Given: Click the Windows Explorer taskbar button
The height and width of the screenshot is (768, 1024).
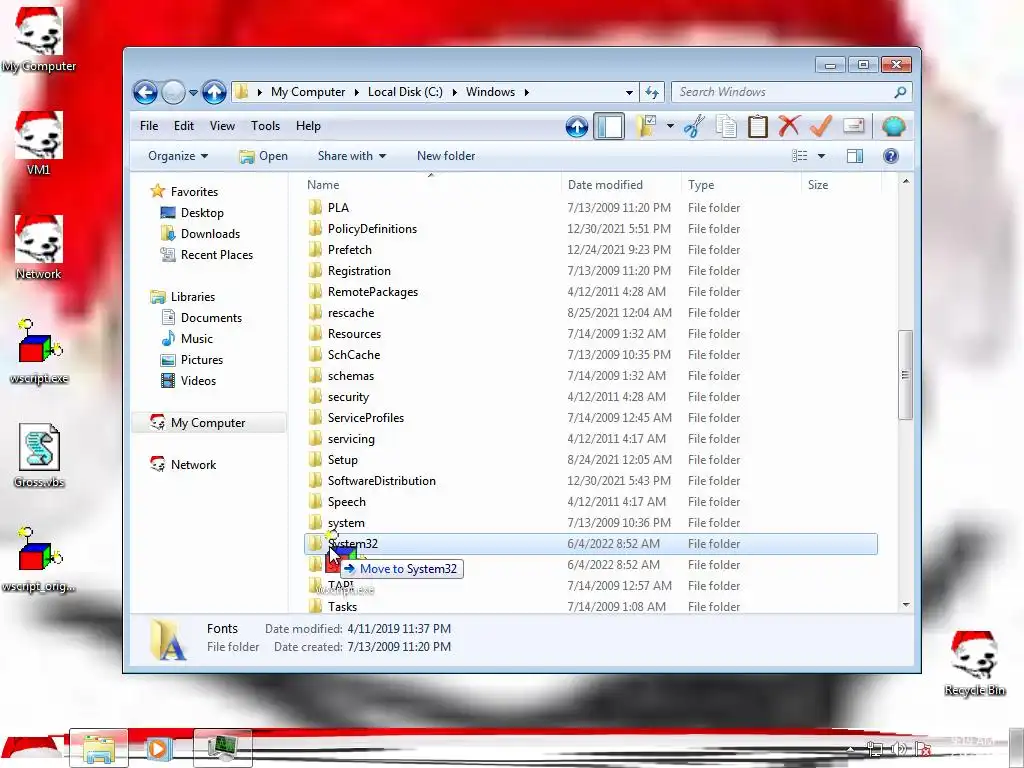Looking at the screenshot, I should tap(99, 748).
